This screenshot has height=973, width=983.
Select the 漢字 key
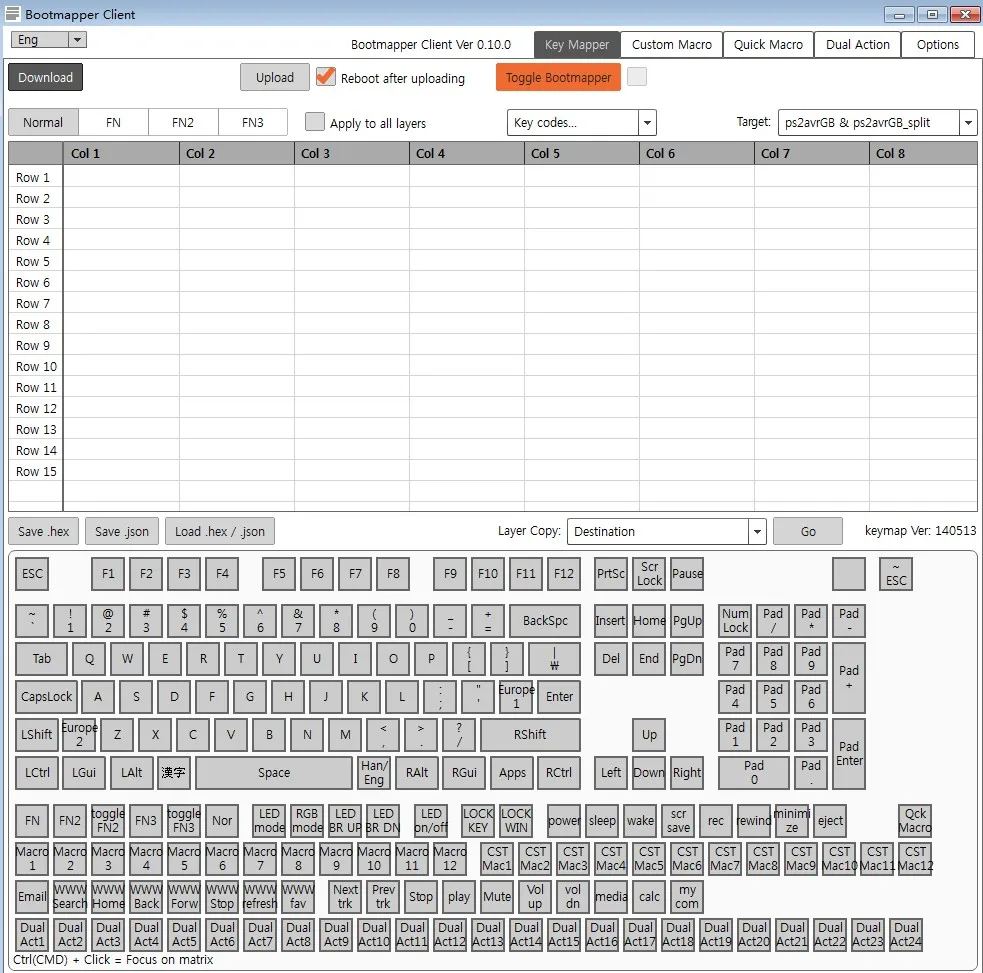click(x=172, y=772)
